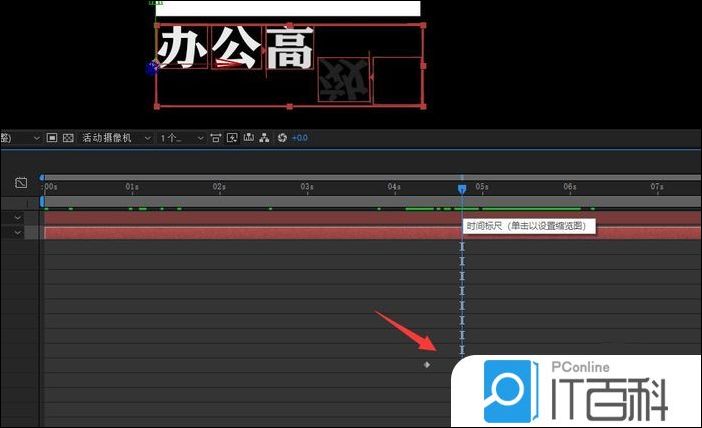Click the 07s mark on time ruler

coord(657,187)
